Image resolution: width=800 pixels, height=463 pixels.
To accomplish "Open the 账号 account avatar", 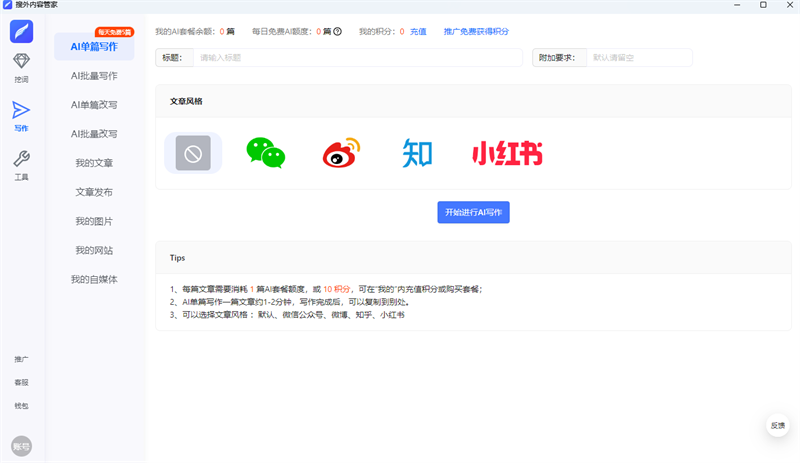I will [x=21, y=446].
